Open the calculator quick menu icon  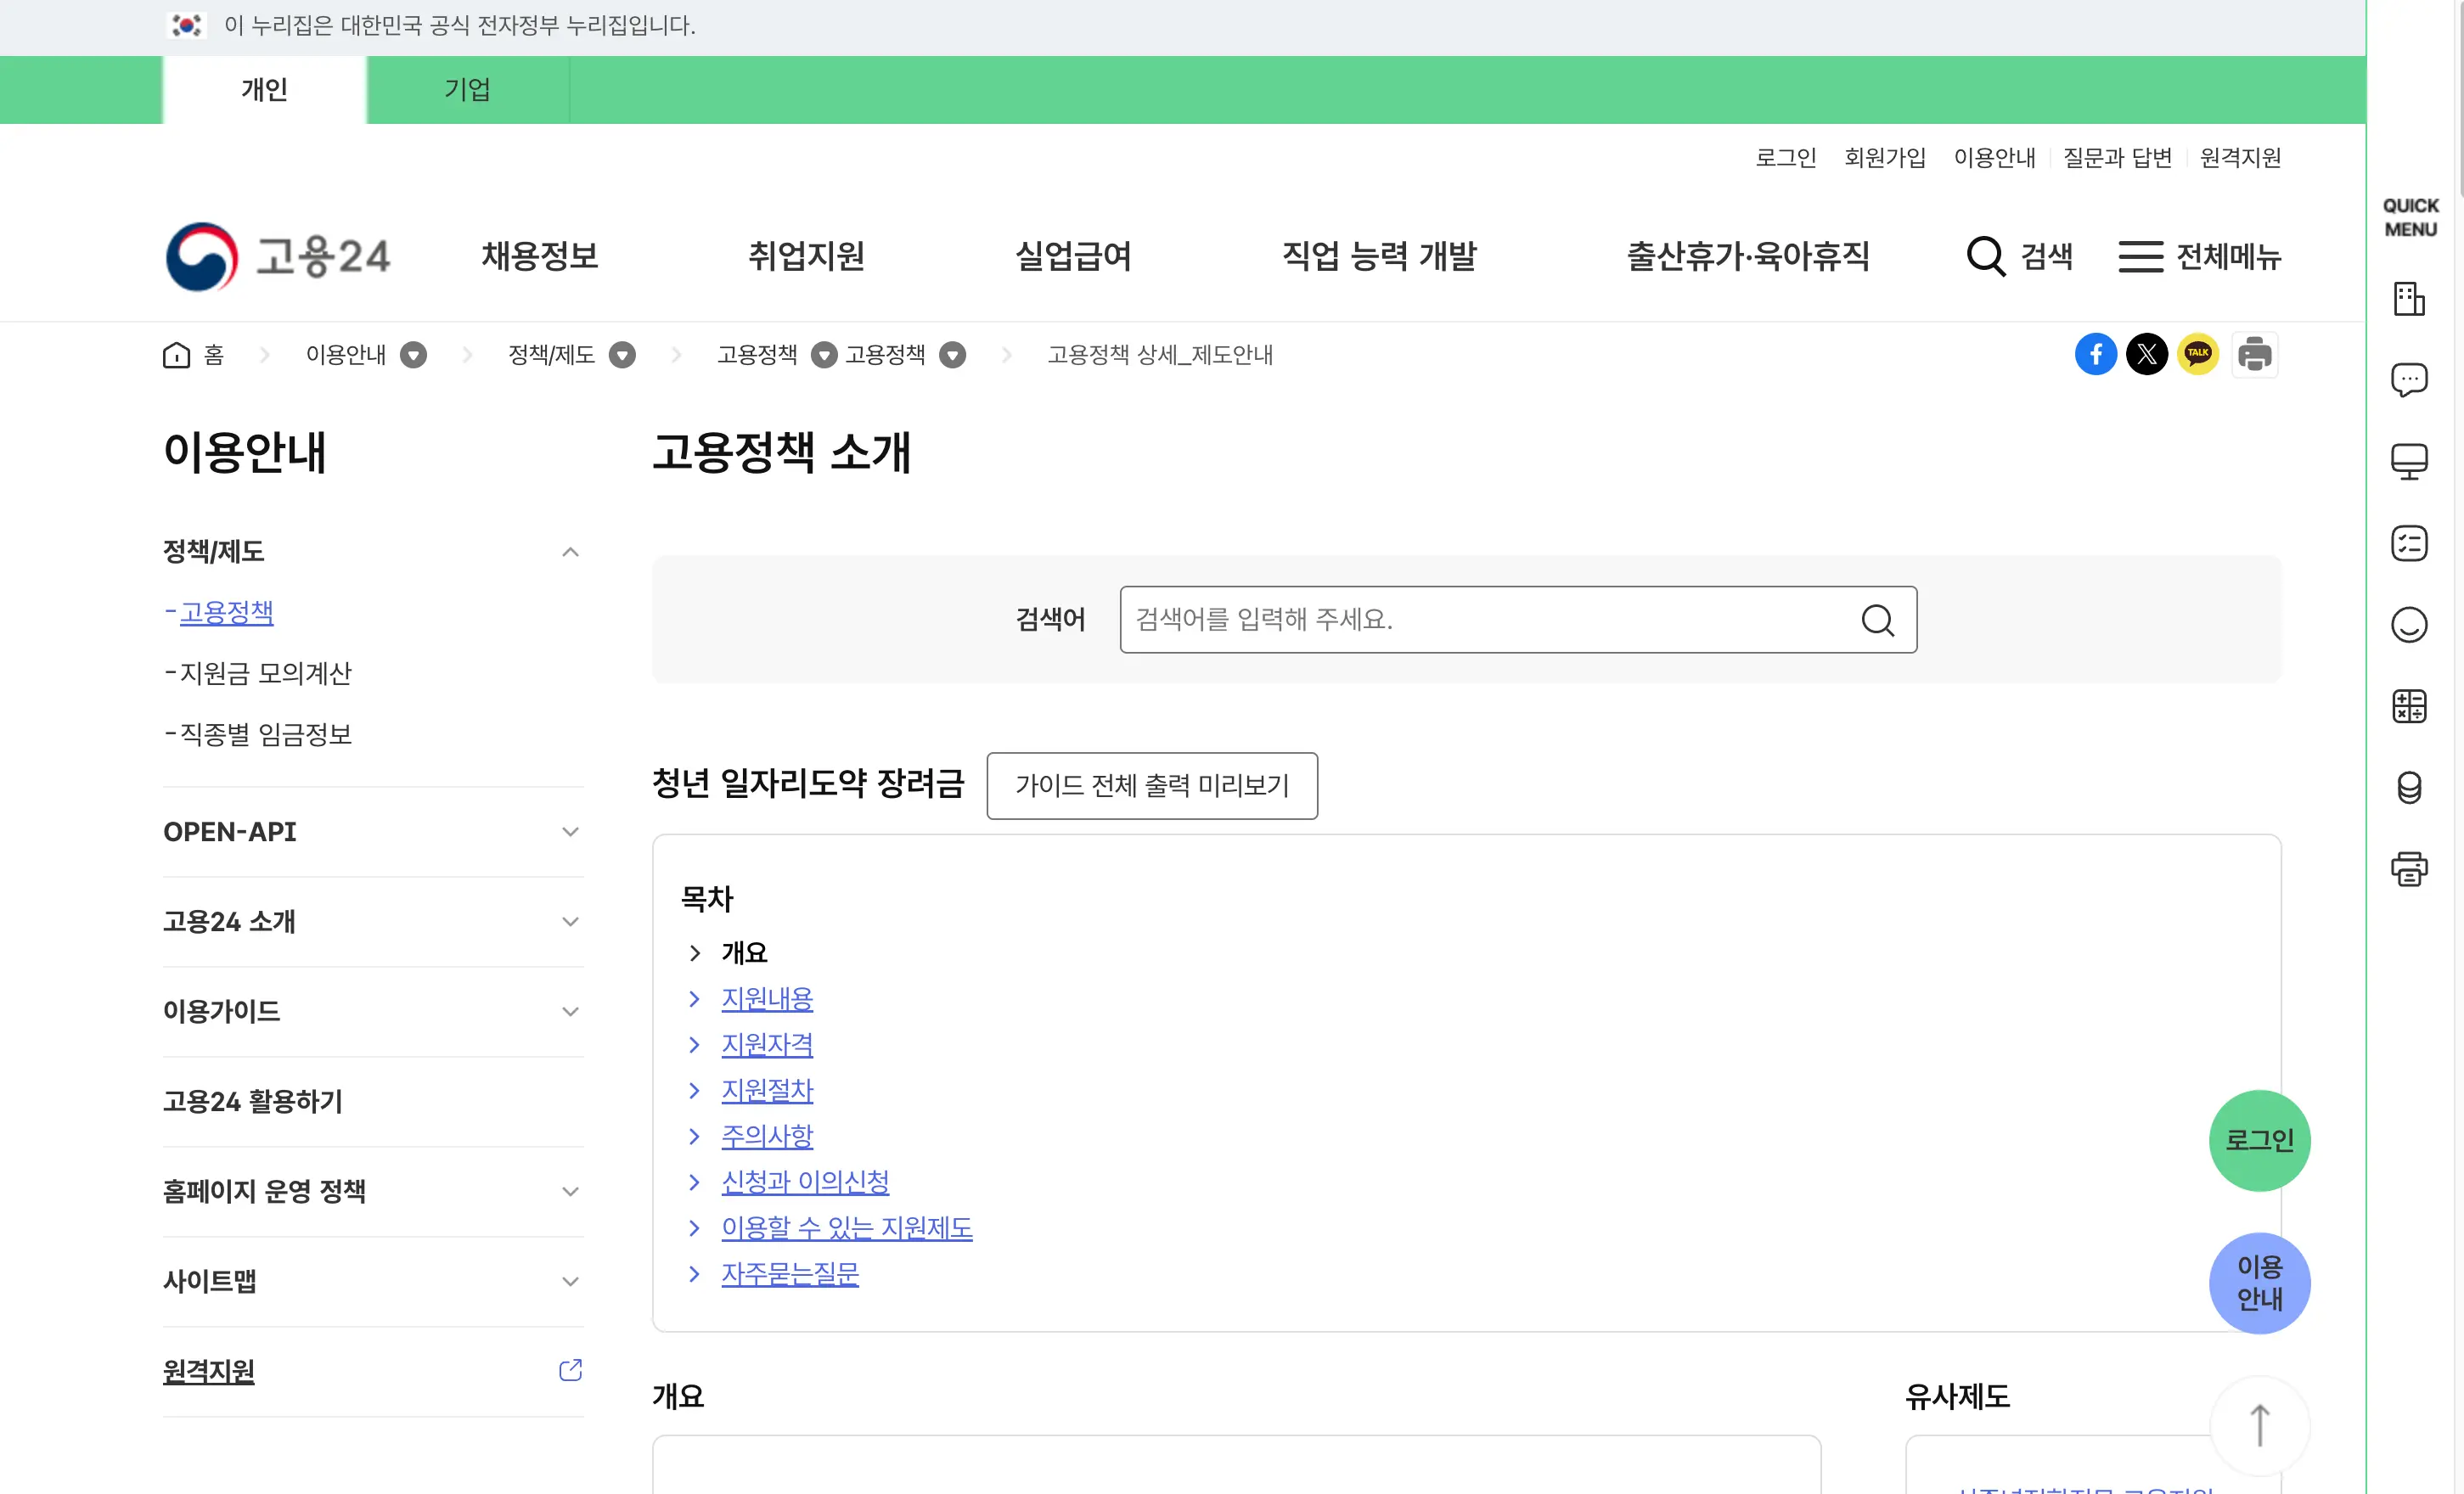(2409, 706)
